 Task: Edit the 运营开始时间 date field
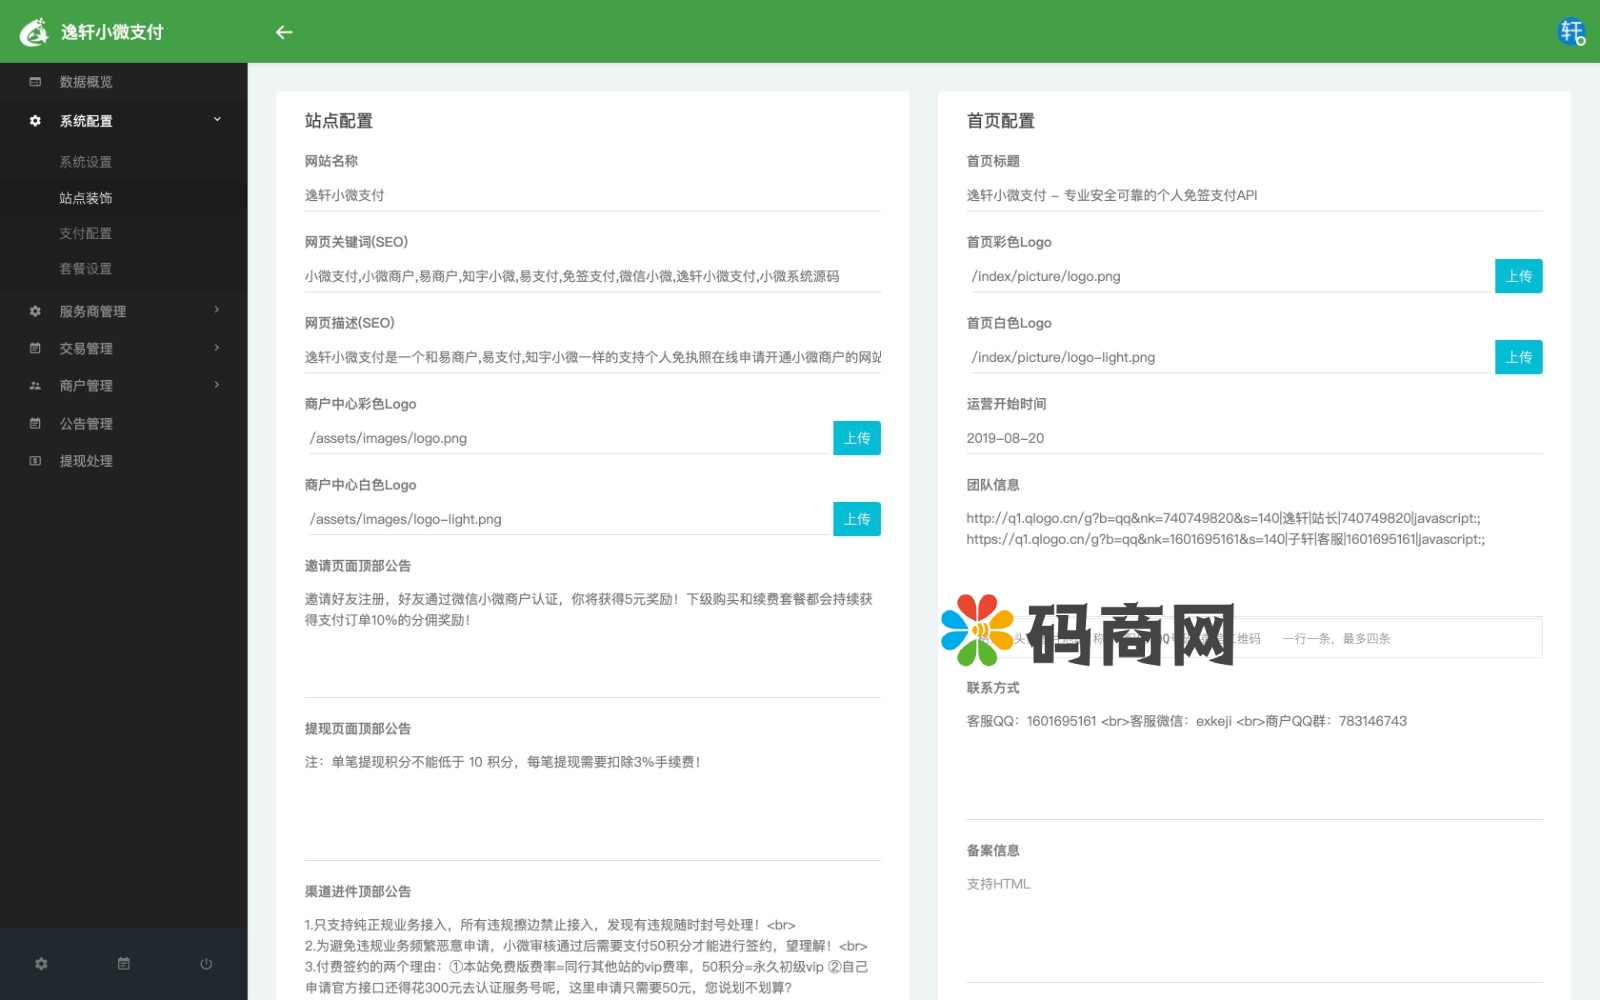1253,438
